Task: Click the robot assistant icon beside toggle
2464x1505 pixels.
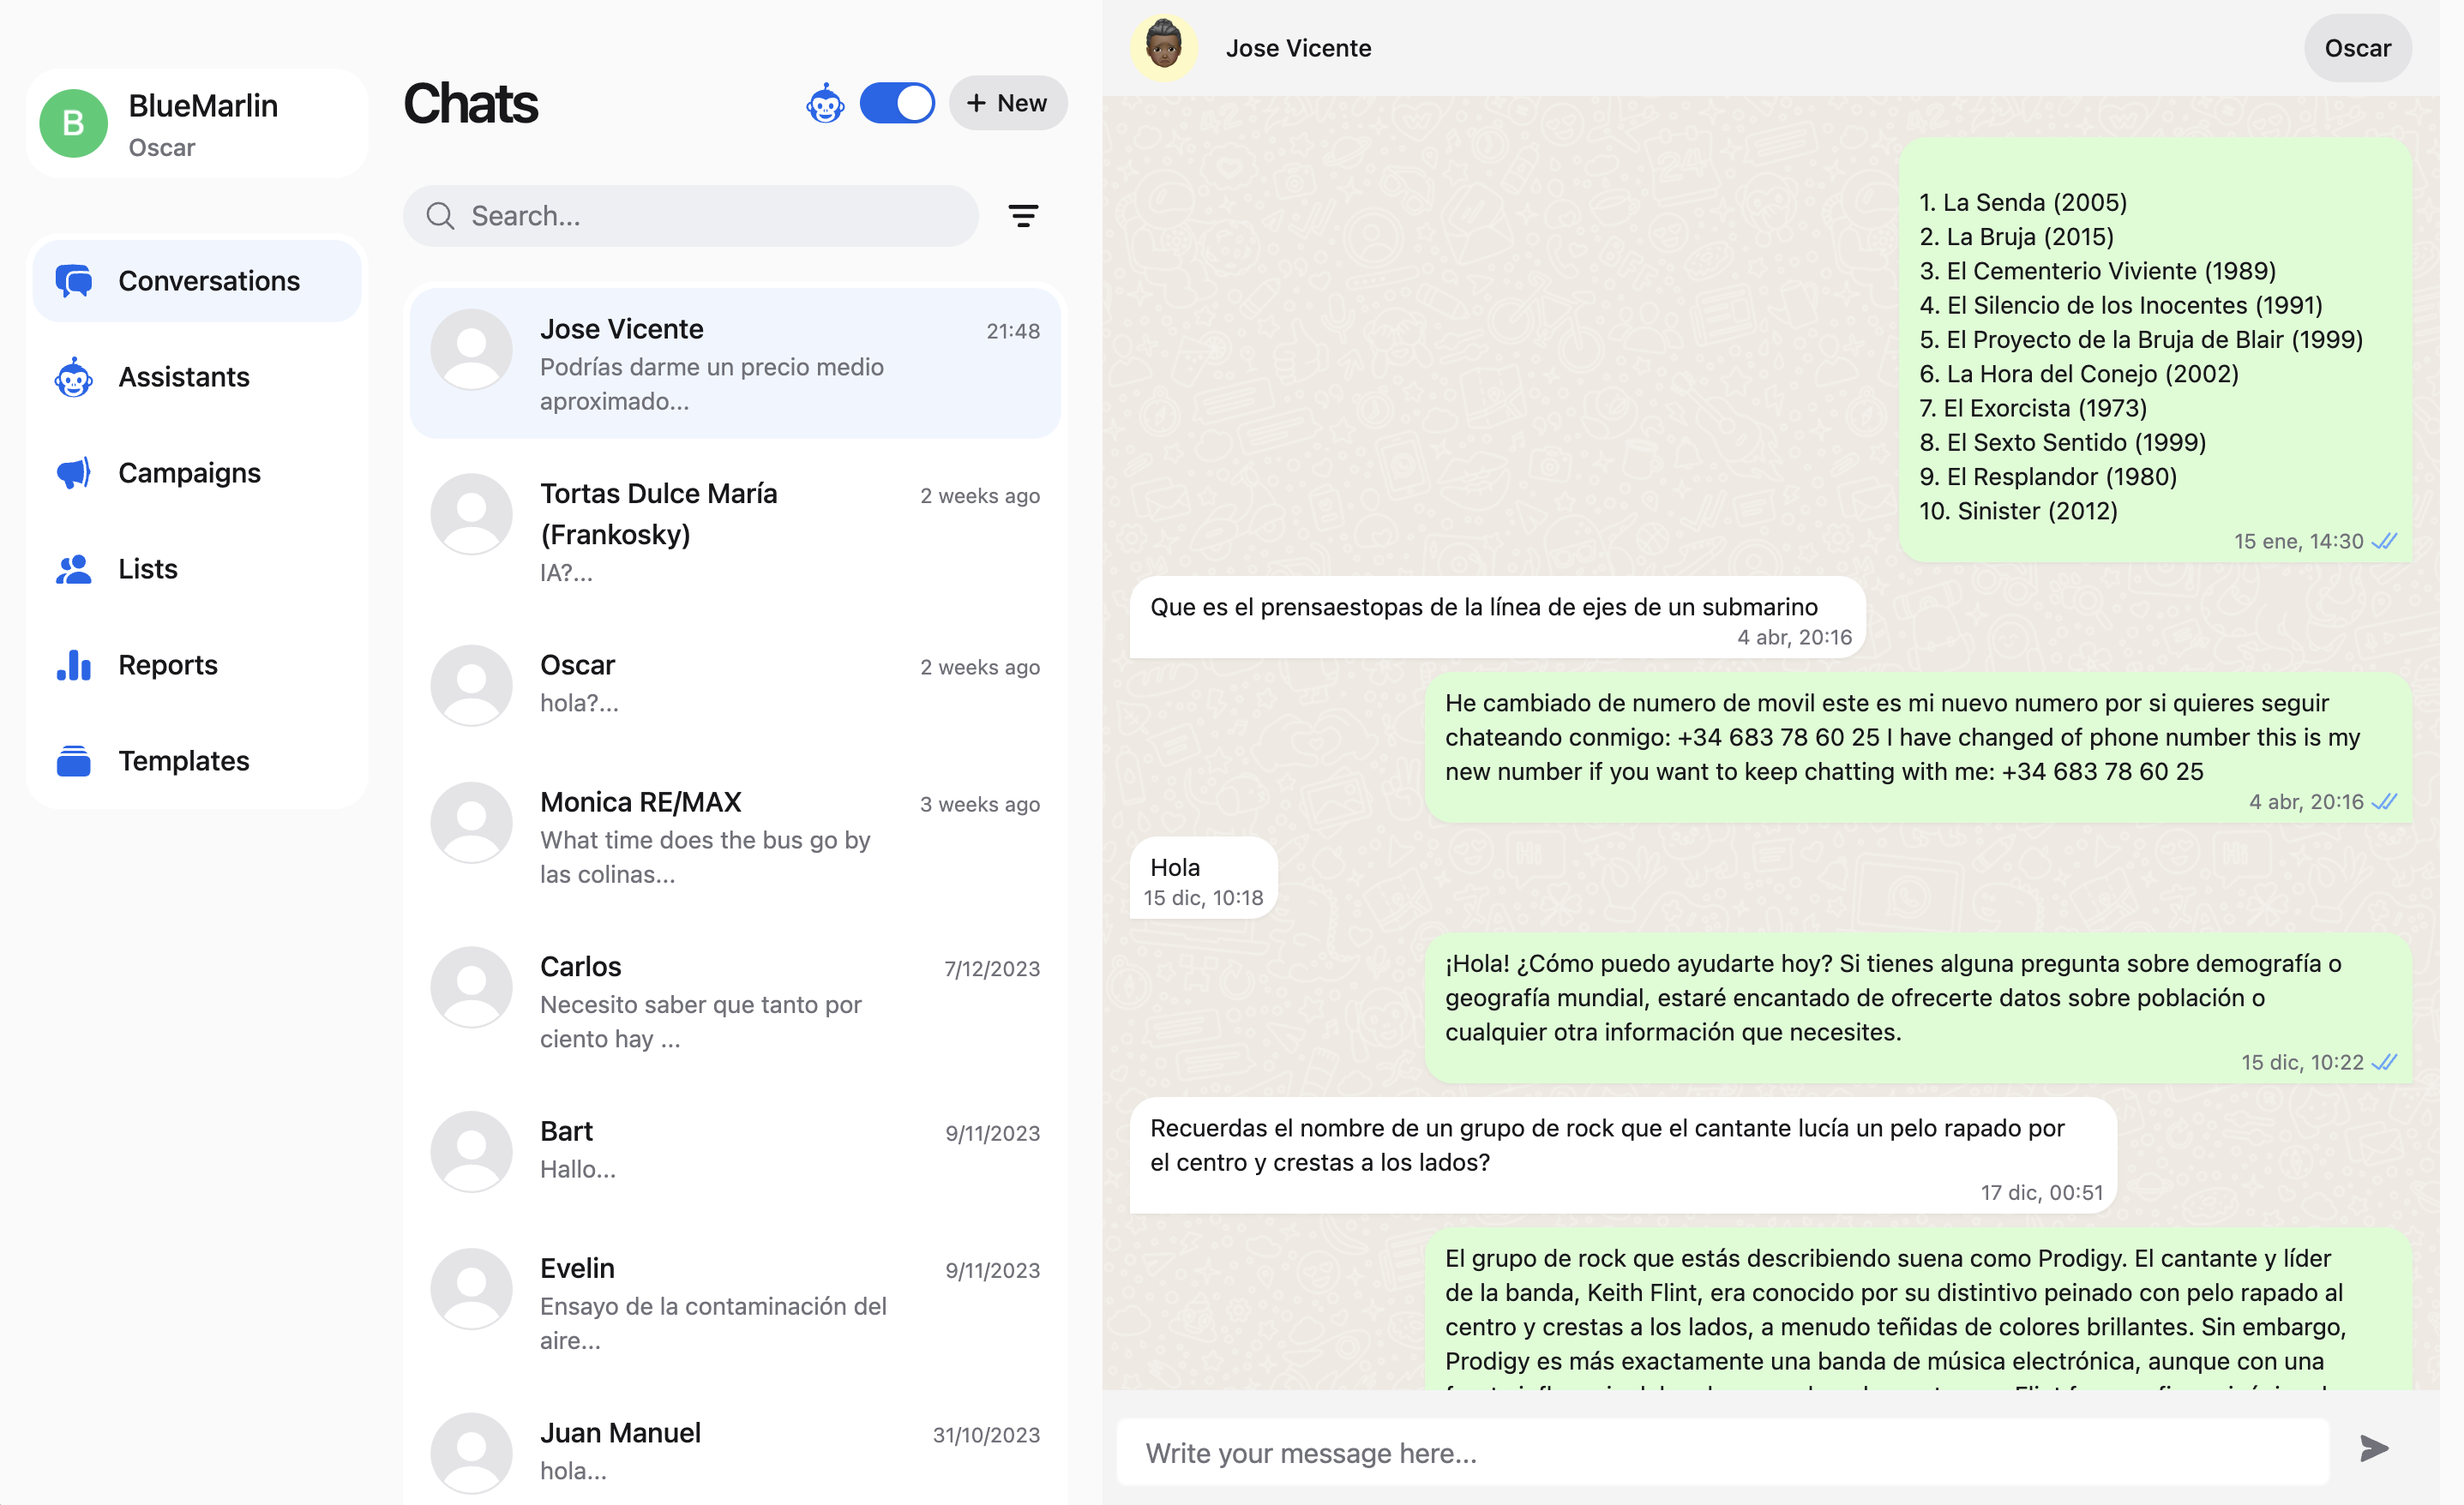Action: tap(825, 103)
